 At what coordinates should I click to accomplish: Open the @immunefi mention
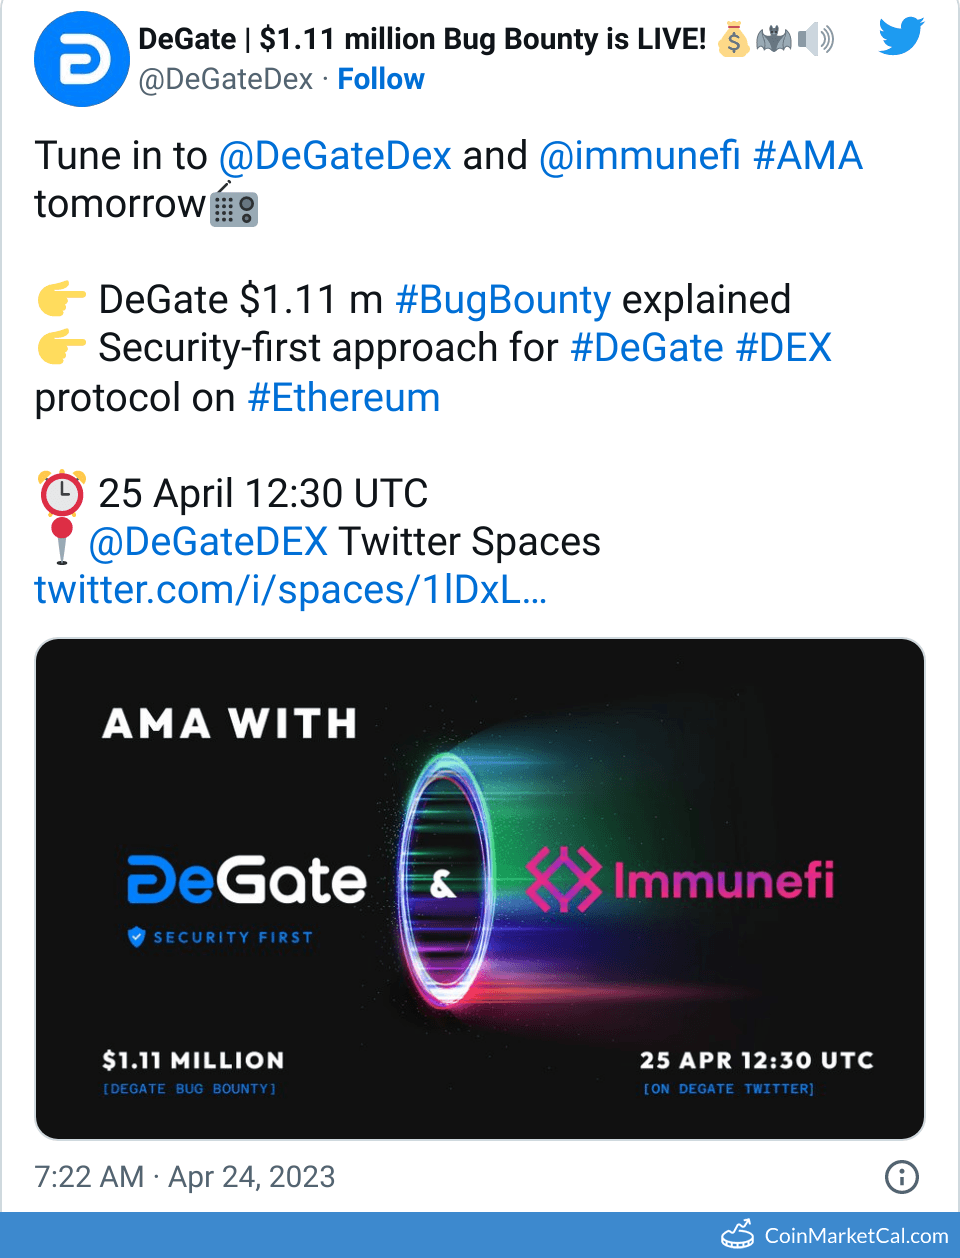coord(640,156)
